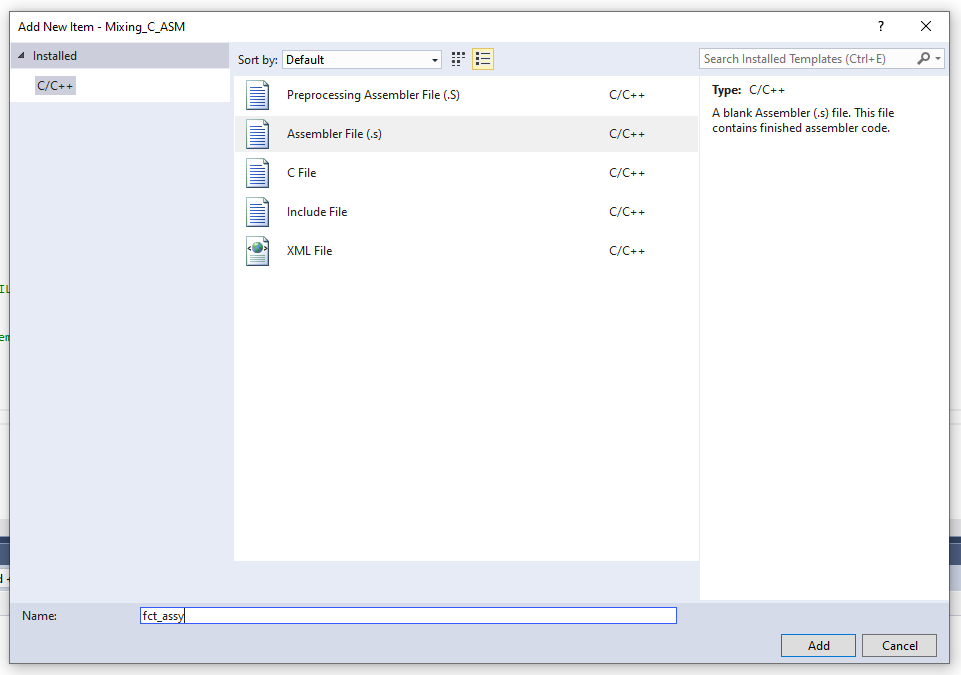Expand search options dropdown arrow

coord(938,59)
